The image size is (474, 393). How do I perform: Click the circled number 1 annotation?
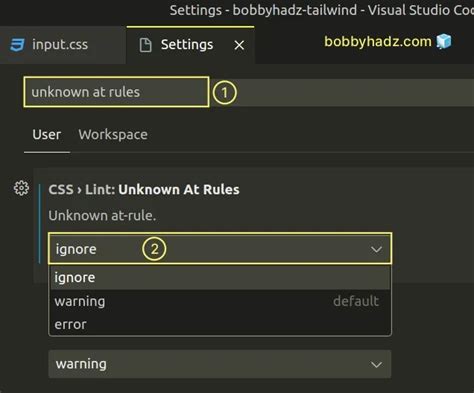pyautogui.click(x=224, y=92)
